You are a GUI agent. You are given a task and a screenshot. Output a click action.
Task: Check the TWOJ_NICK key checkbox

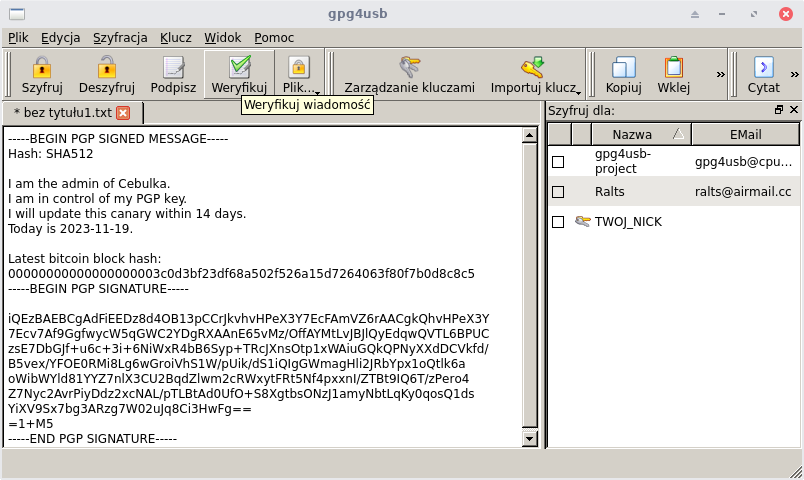558,222
